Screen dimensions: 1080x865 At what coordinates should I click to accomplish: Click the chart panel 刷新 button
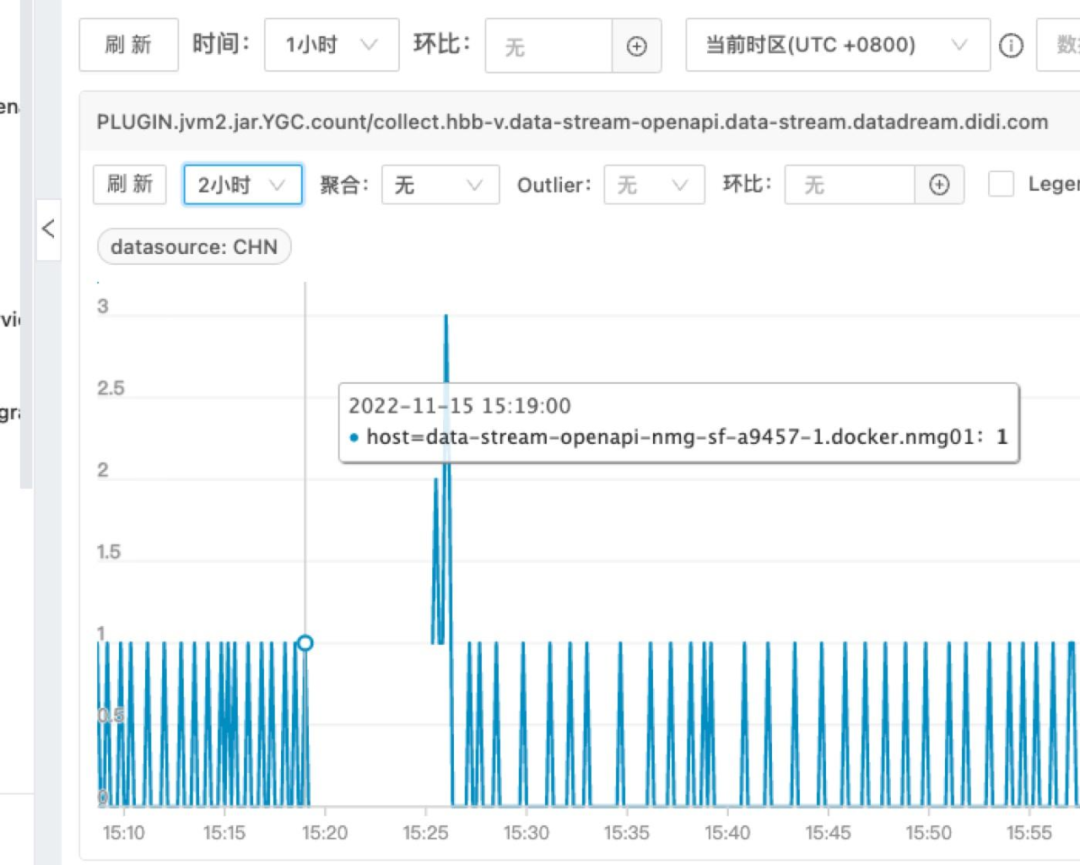coord(129,185)
